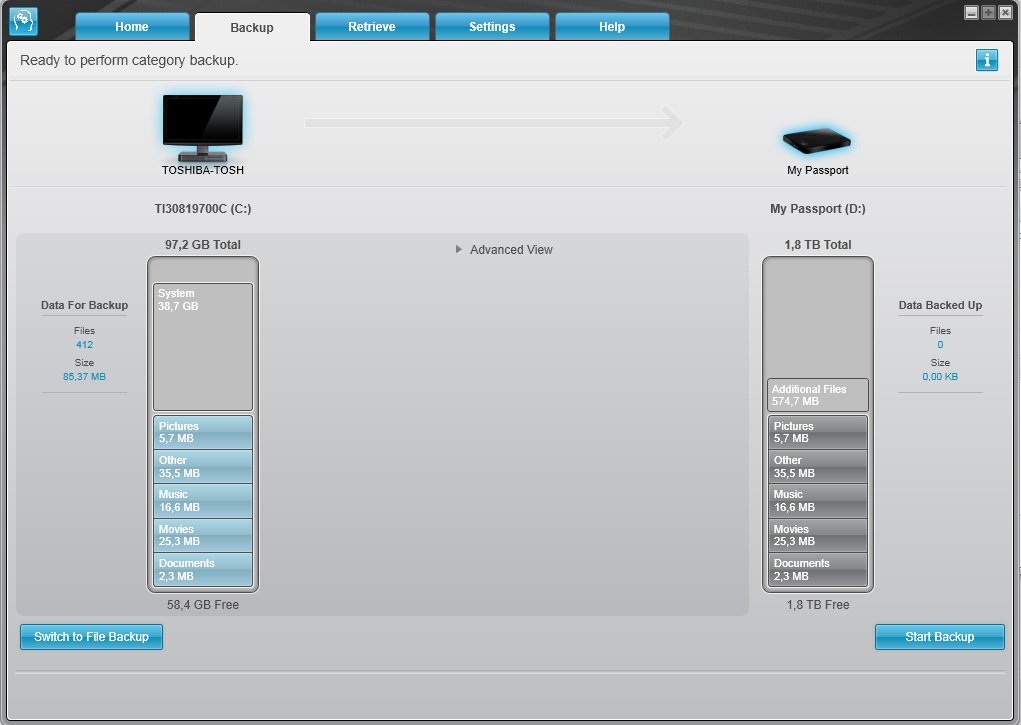This screenshot has height=725, width=1021.
Task: Toggle the source Music 16,6 MB category
Action: coord(203,501)
